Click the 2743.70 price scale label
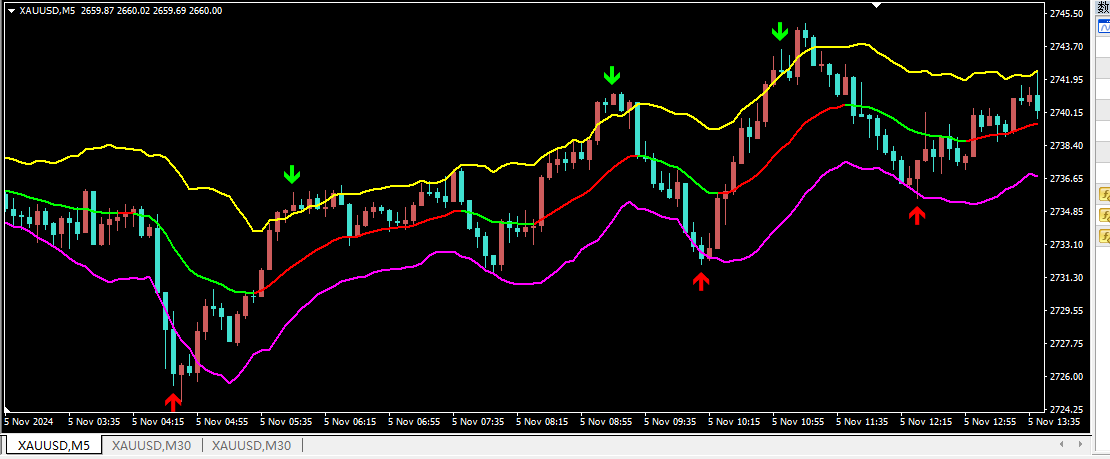 click(1068, 47)
